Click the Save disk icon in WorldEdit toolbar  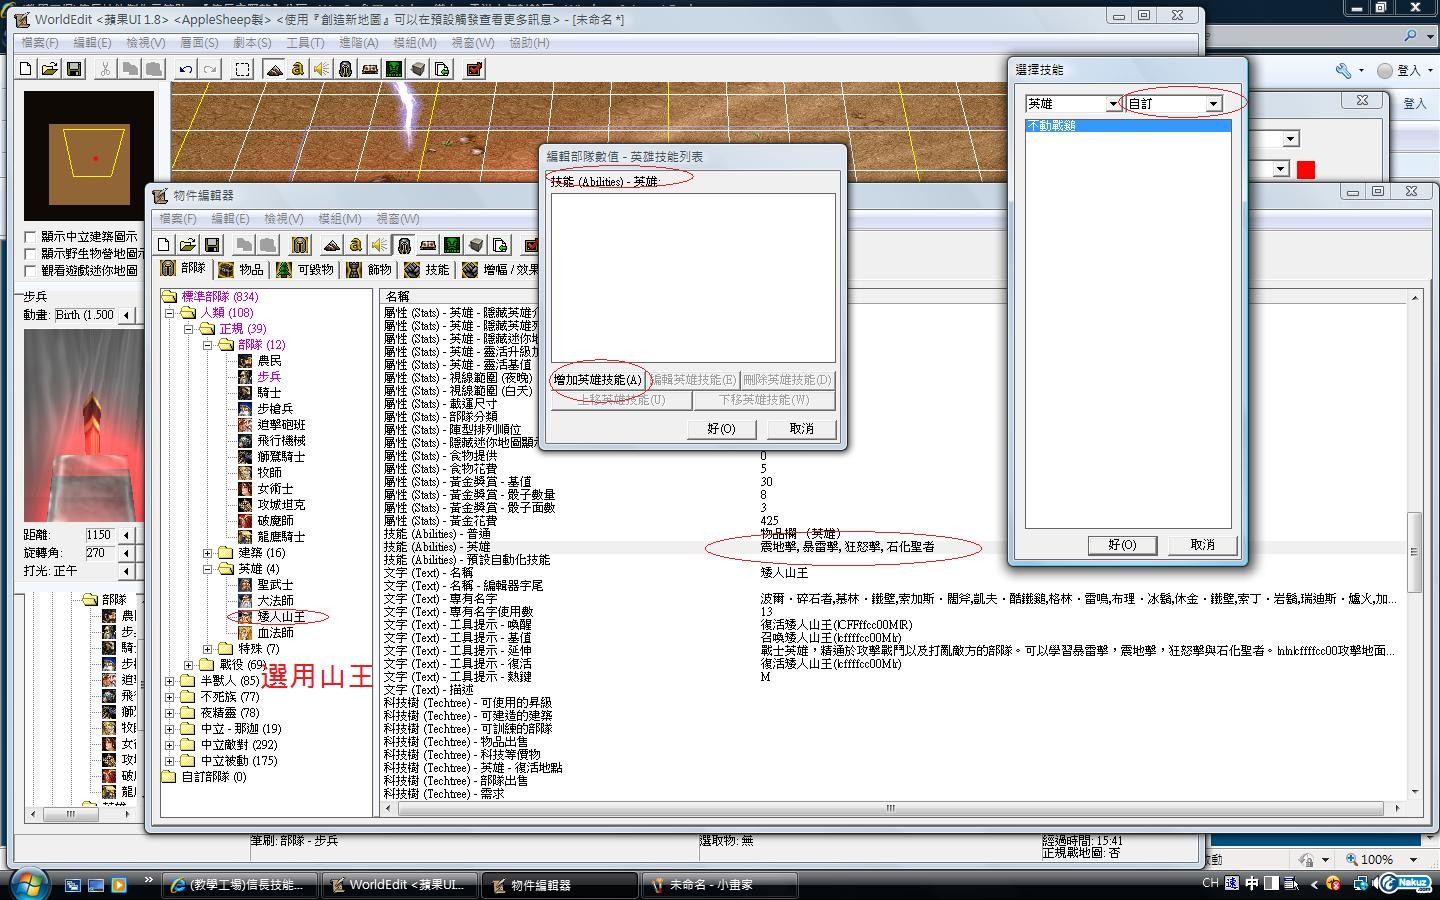(x=73, y=69)
